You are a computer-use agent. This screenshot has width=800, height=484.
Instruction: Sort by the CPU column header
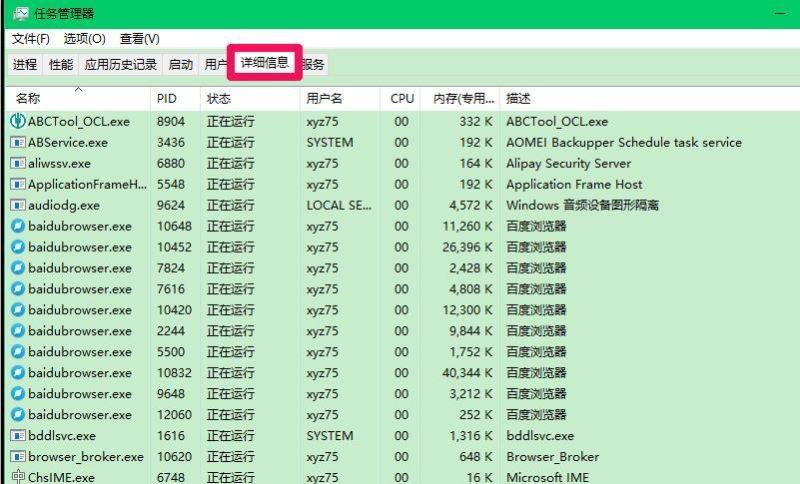click(x=401, y=98)
